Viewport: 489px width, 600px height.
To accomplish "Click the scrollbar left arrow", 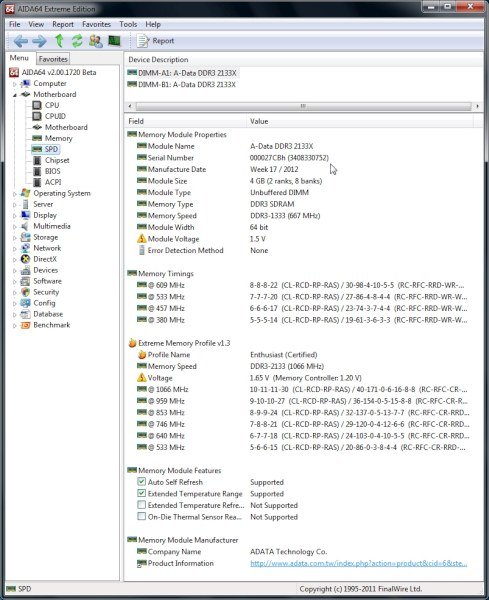I will click(x=130, y=106).
